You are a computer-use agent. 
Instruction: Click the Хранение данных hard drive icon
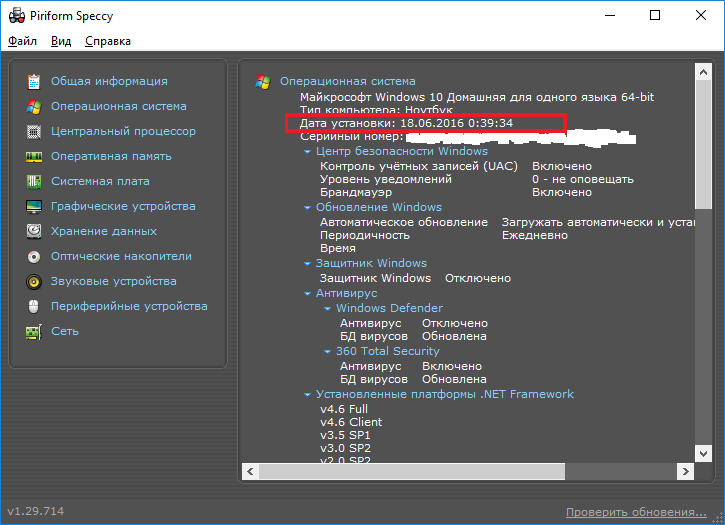click(34, 231)
